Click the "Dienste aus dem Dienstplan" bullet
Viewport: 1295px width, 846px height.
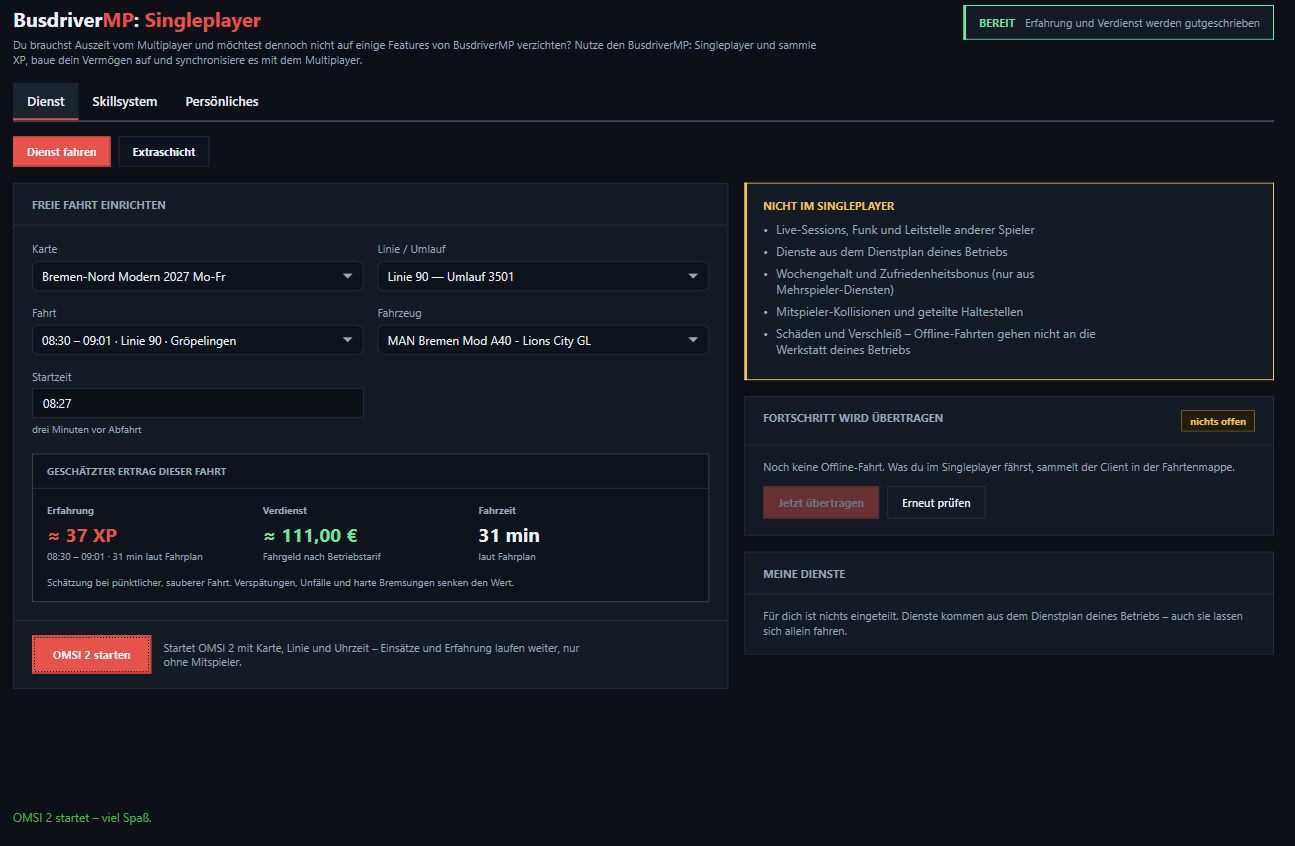(x=891, y=252)
